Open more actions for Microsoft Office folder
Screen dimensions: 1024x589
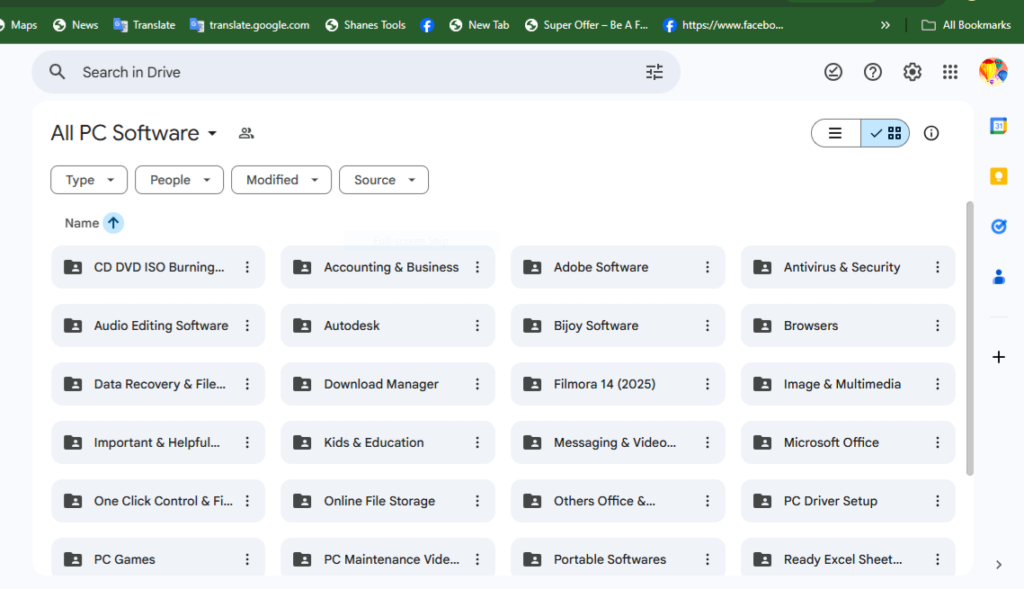click(x=937, y=442)
